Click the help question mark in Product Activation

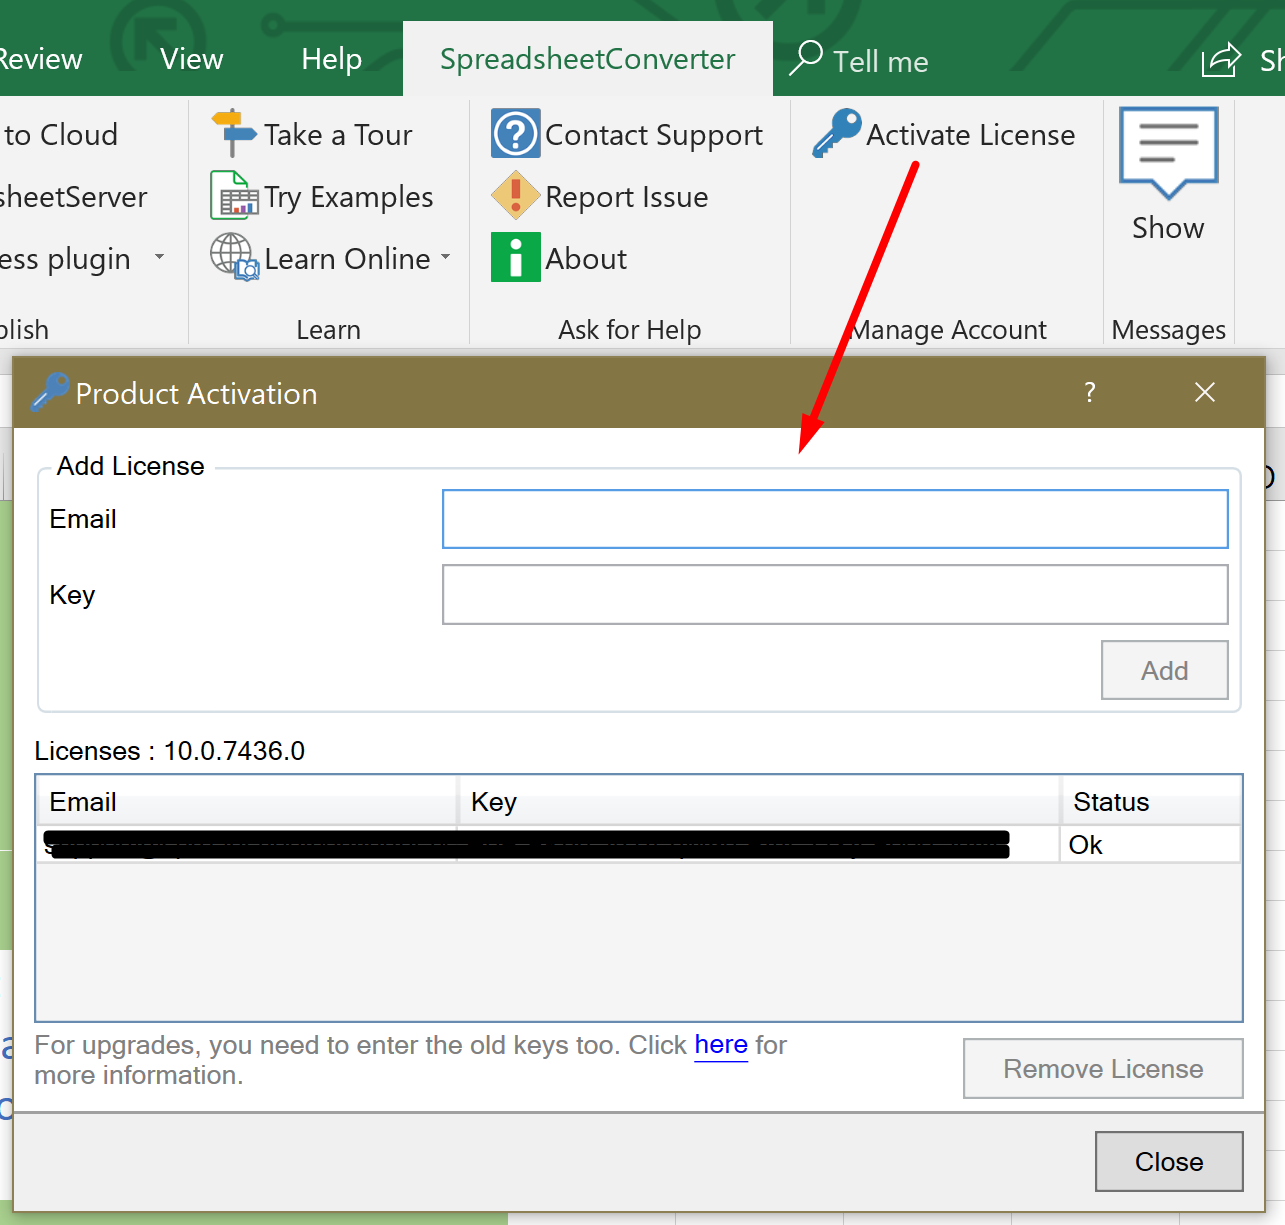click(1090, 392)
